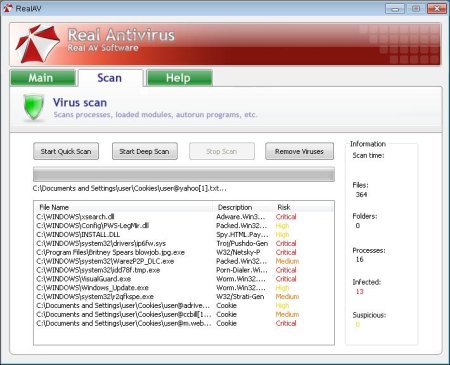Select the jdd78f.tmp.exe row
The image size is (450, 365).
[x=184, y=270]
